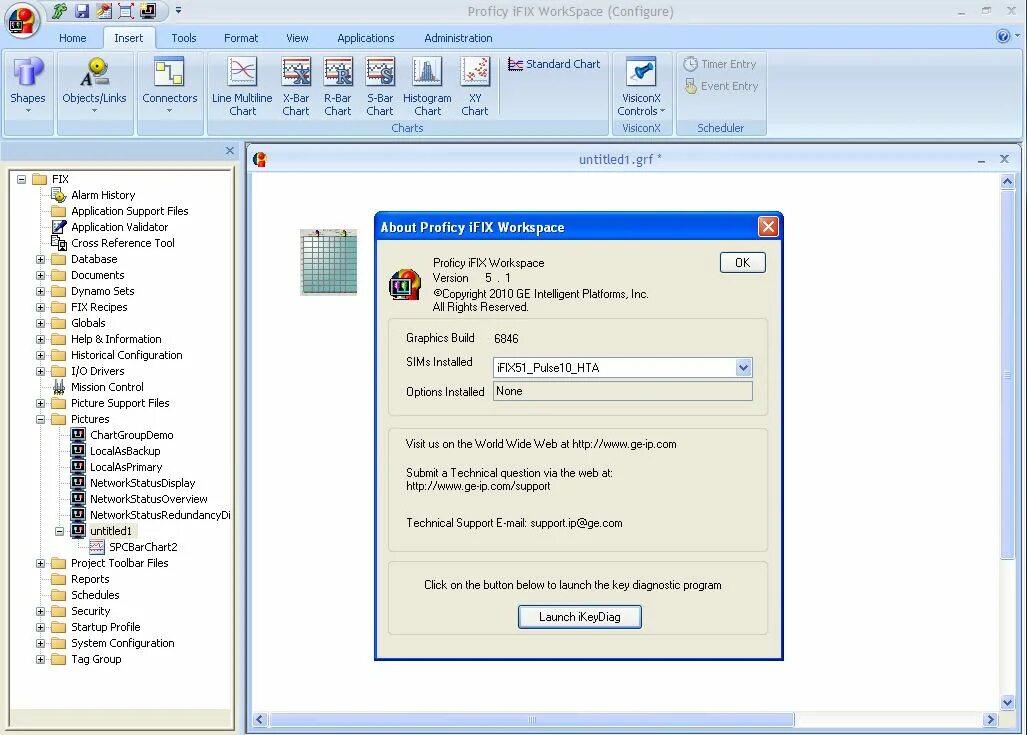
Task: Open VisiconX Controls menu
Action: coord(641,87)
